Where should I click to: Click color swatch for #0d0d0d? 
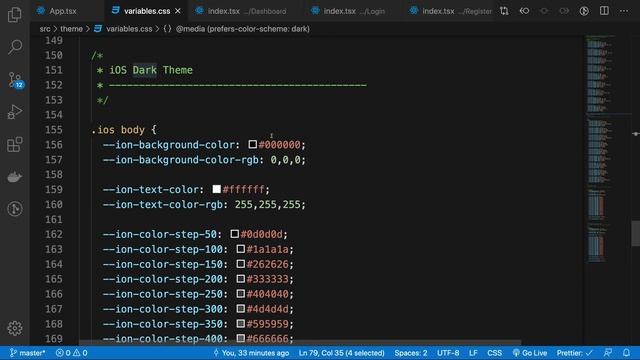[235, 234]
